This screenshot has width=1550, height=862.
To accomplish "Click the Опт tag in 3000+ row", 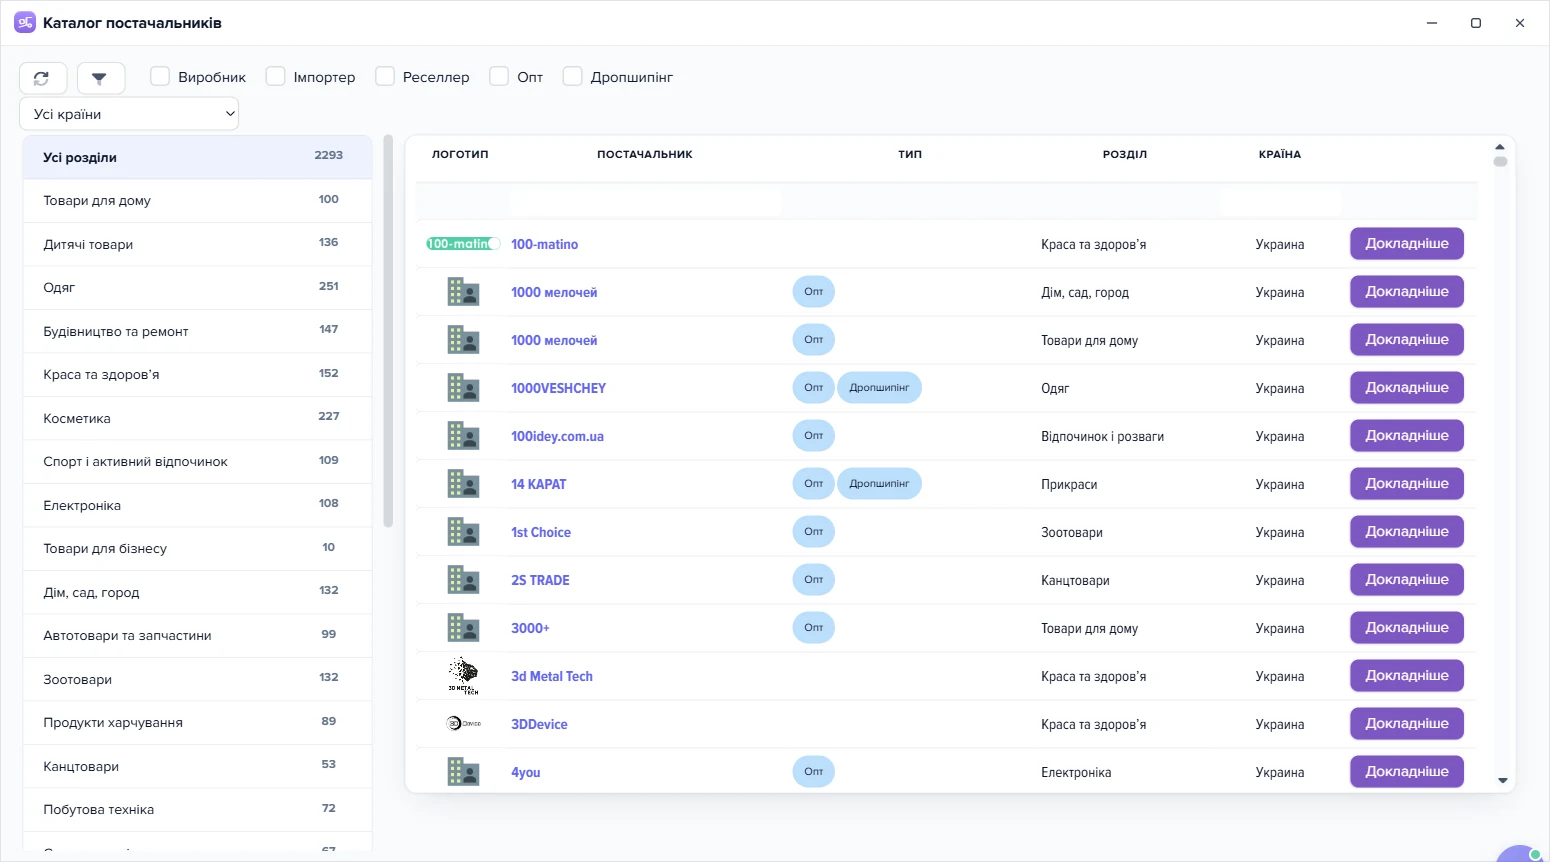I will 814,628.
